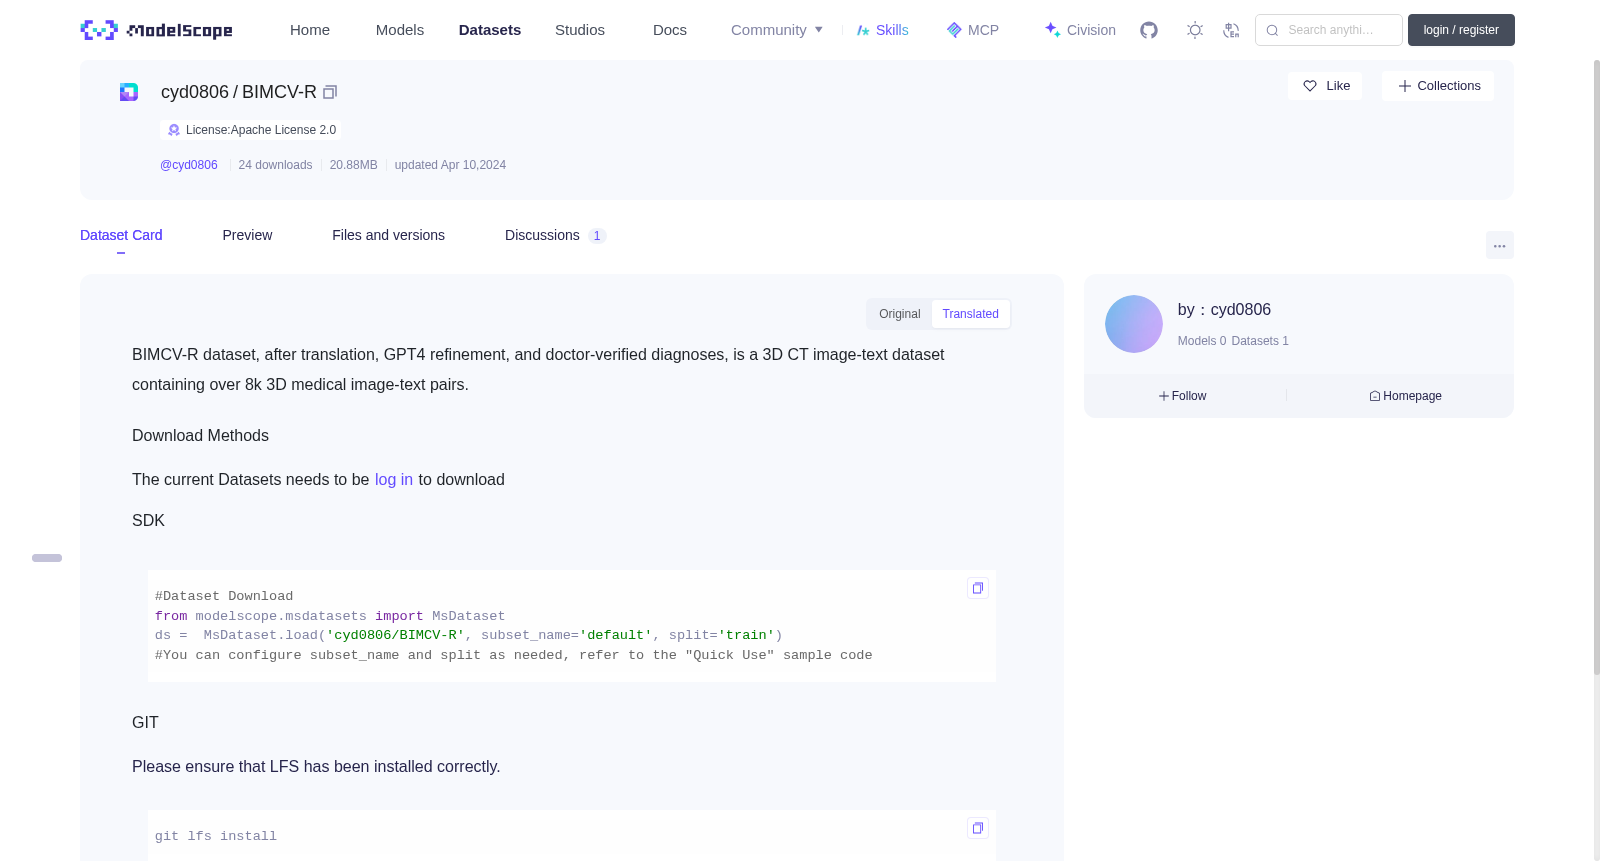
Task: Click the Models 0 count text
Action: tap(1201, 341)
